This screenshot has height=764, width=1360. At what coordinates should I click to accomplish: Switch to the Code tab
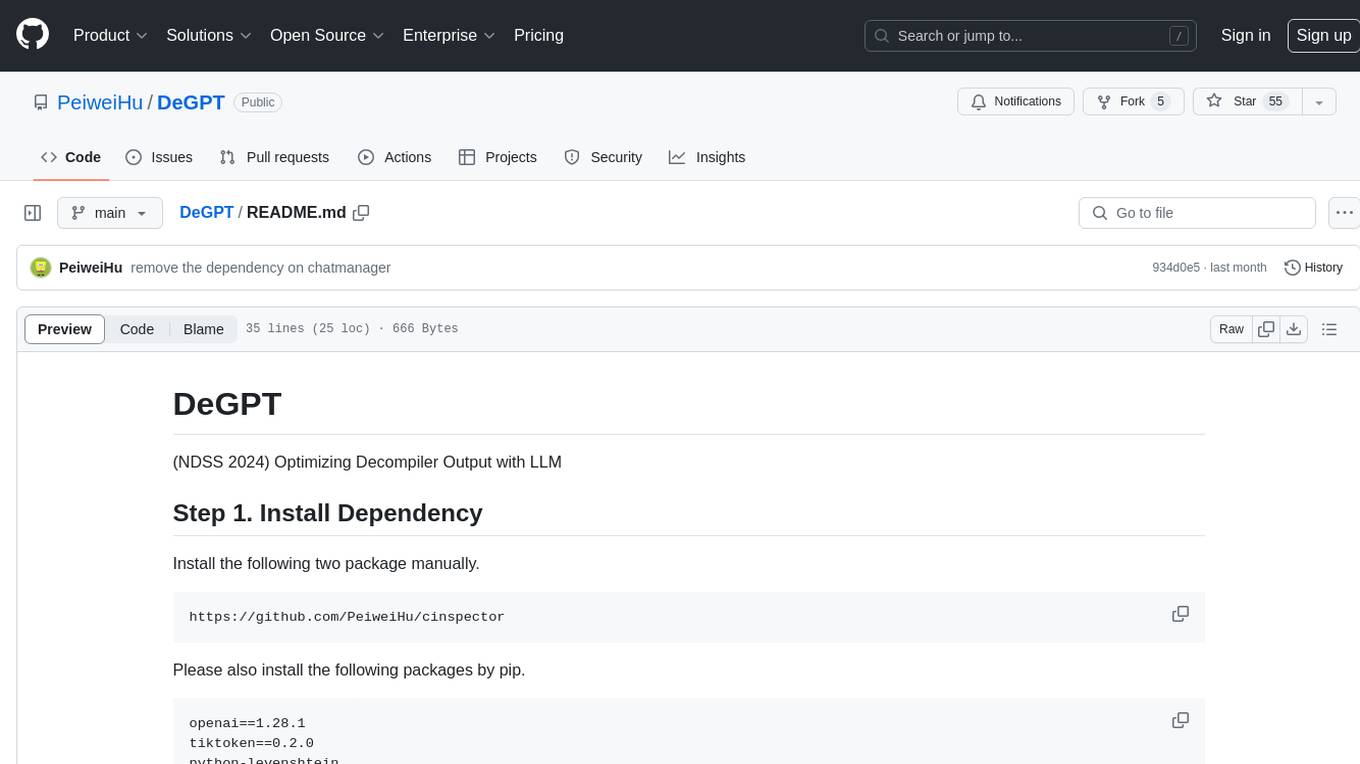[71, 157]
